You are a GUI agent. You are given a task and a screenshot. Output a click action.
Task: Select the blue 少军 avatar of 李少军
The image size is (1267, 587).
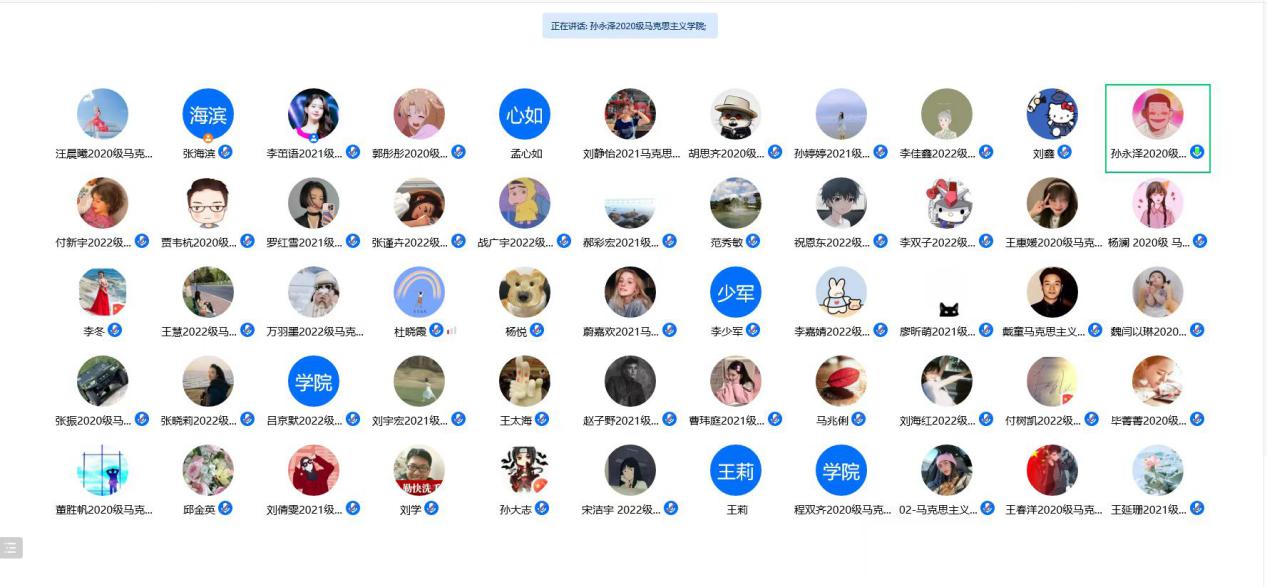[735, 292]
